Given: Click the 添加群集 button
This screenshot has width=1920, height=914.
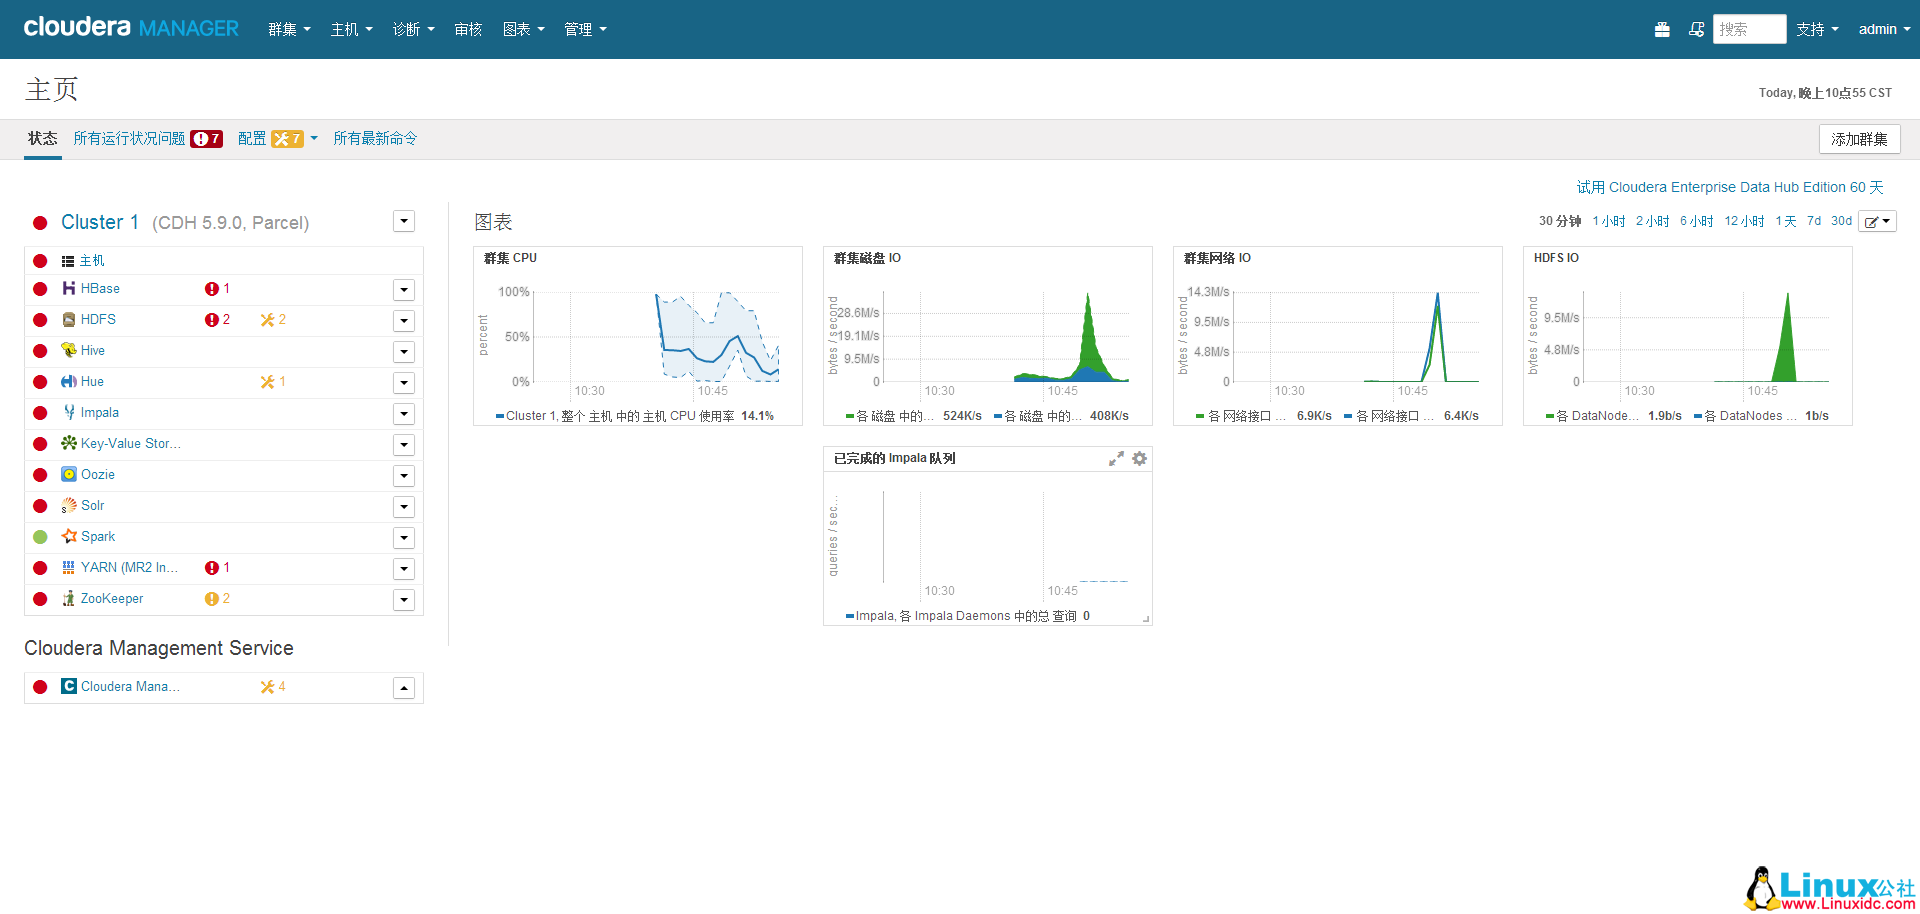Looking at the screenshot, I should click(x=1859, y=139).
